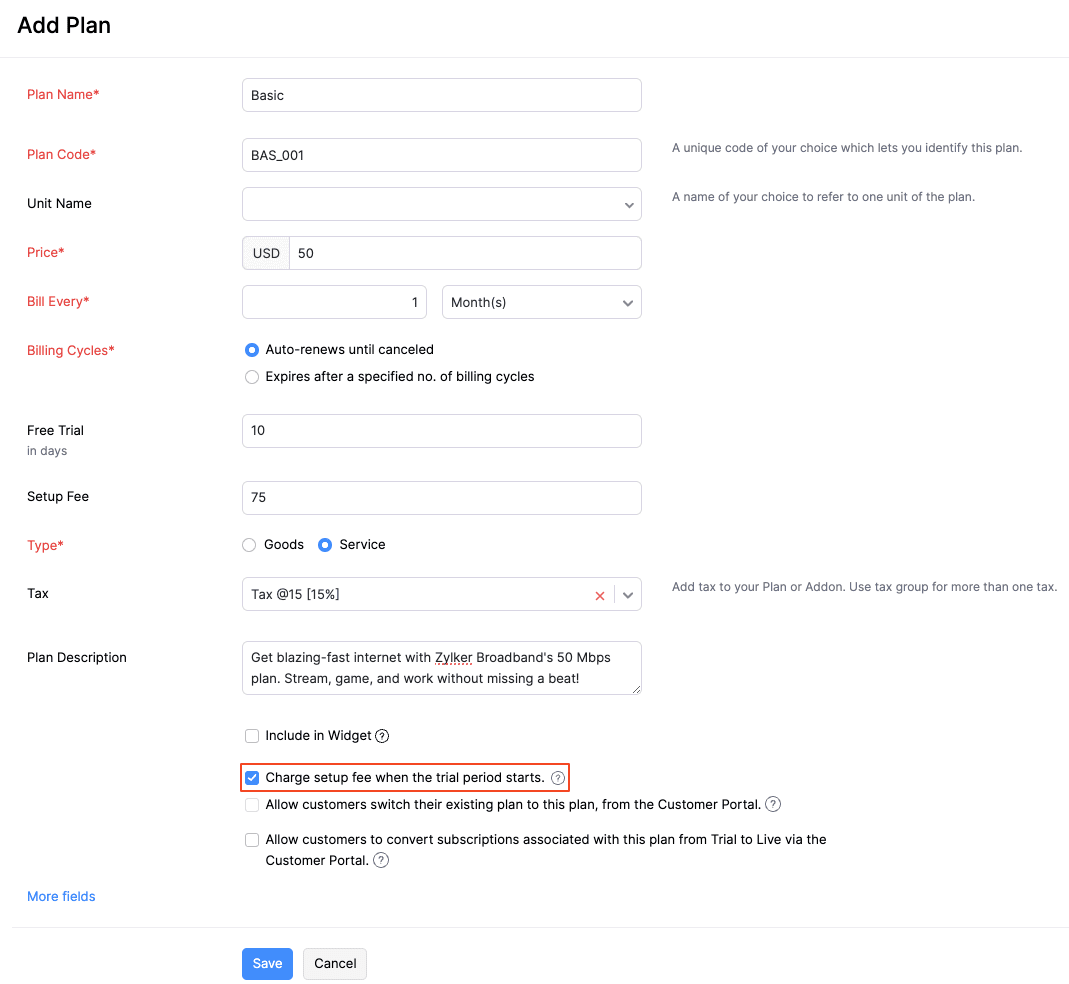Viewport: 1069px width, 984px height.
Task: Click the Setup Fee field showing 75
Action: 441,497
